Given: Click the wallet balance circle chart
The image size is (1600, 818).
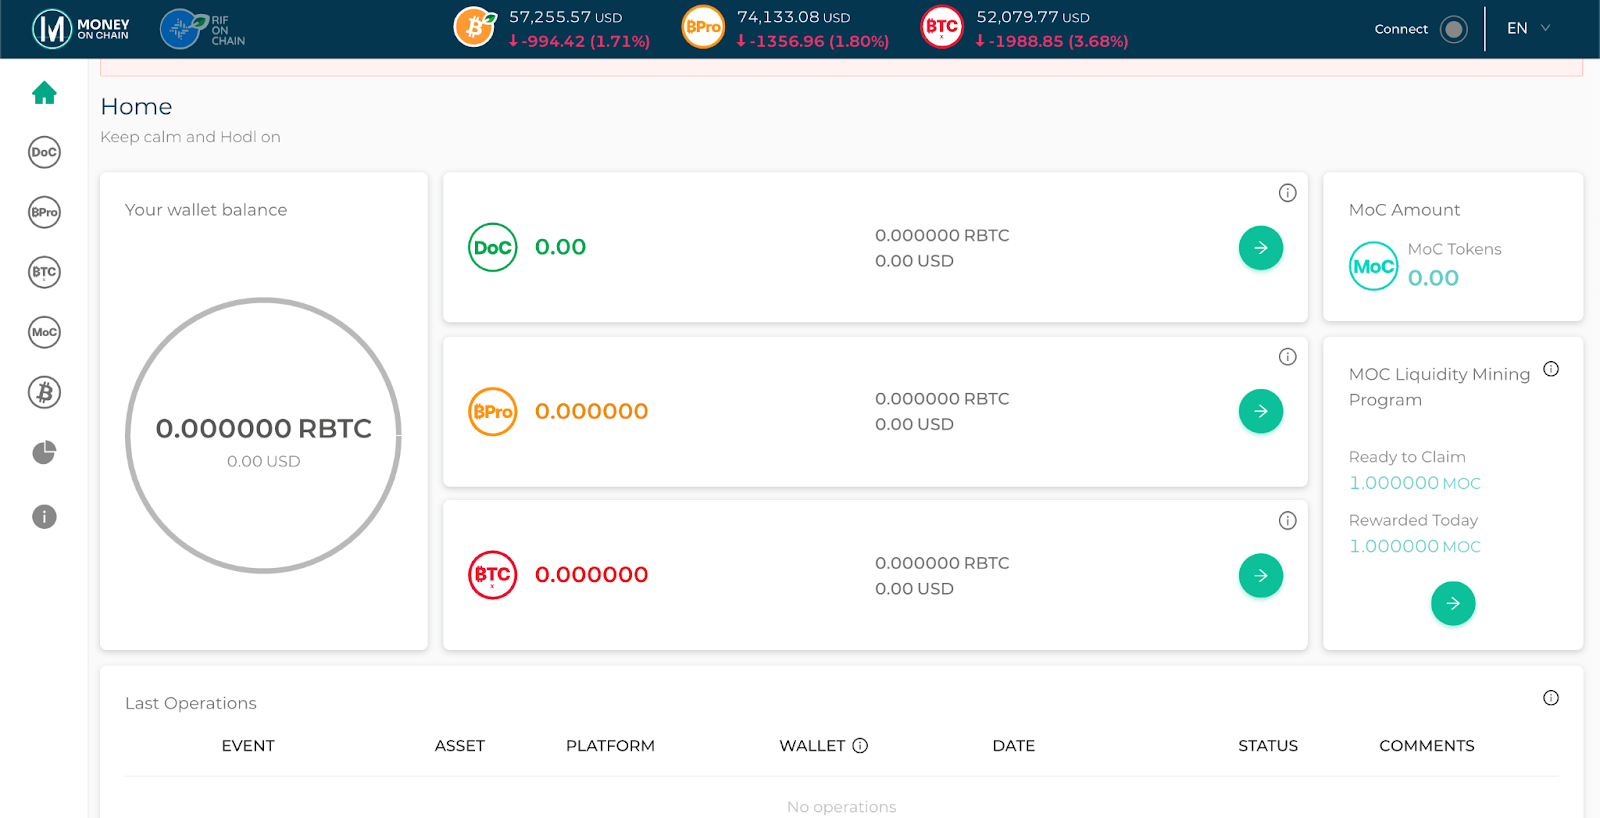Looking at the screenshot, I should pyautogui.click(x=264, y=435).
